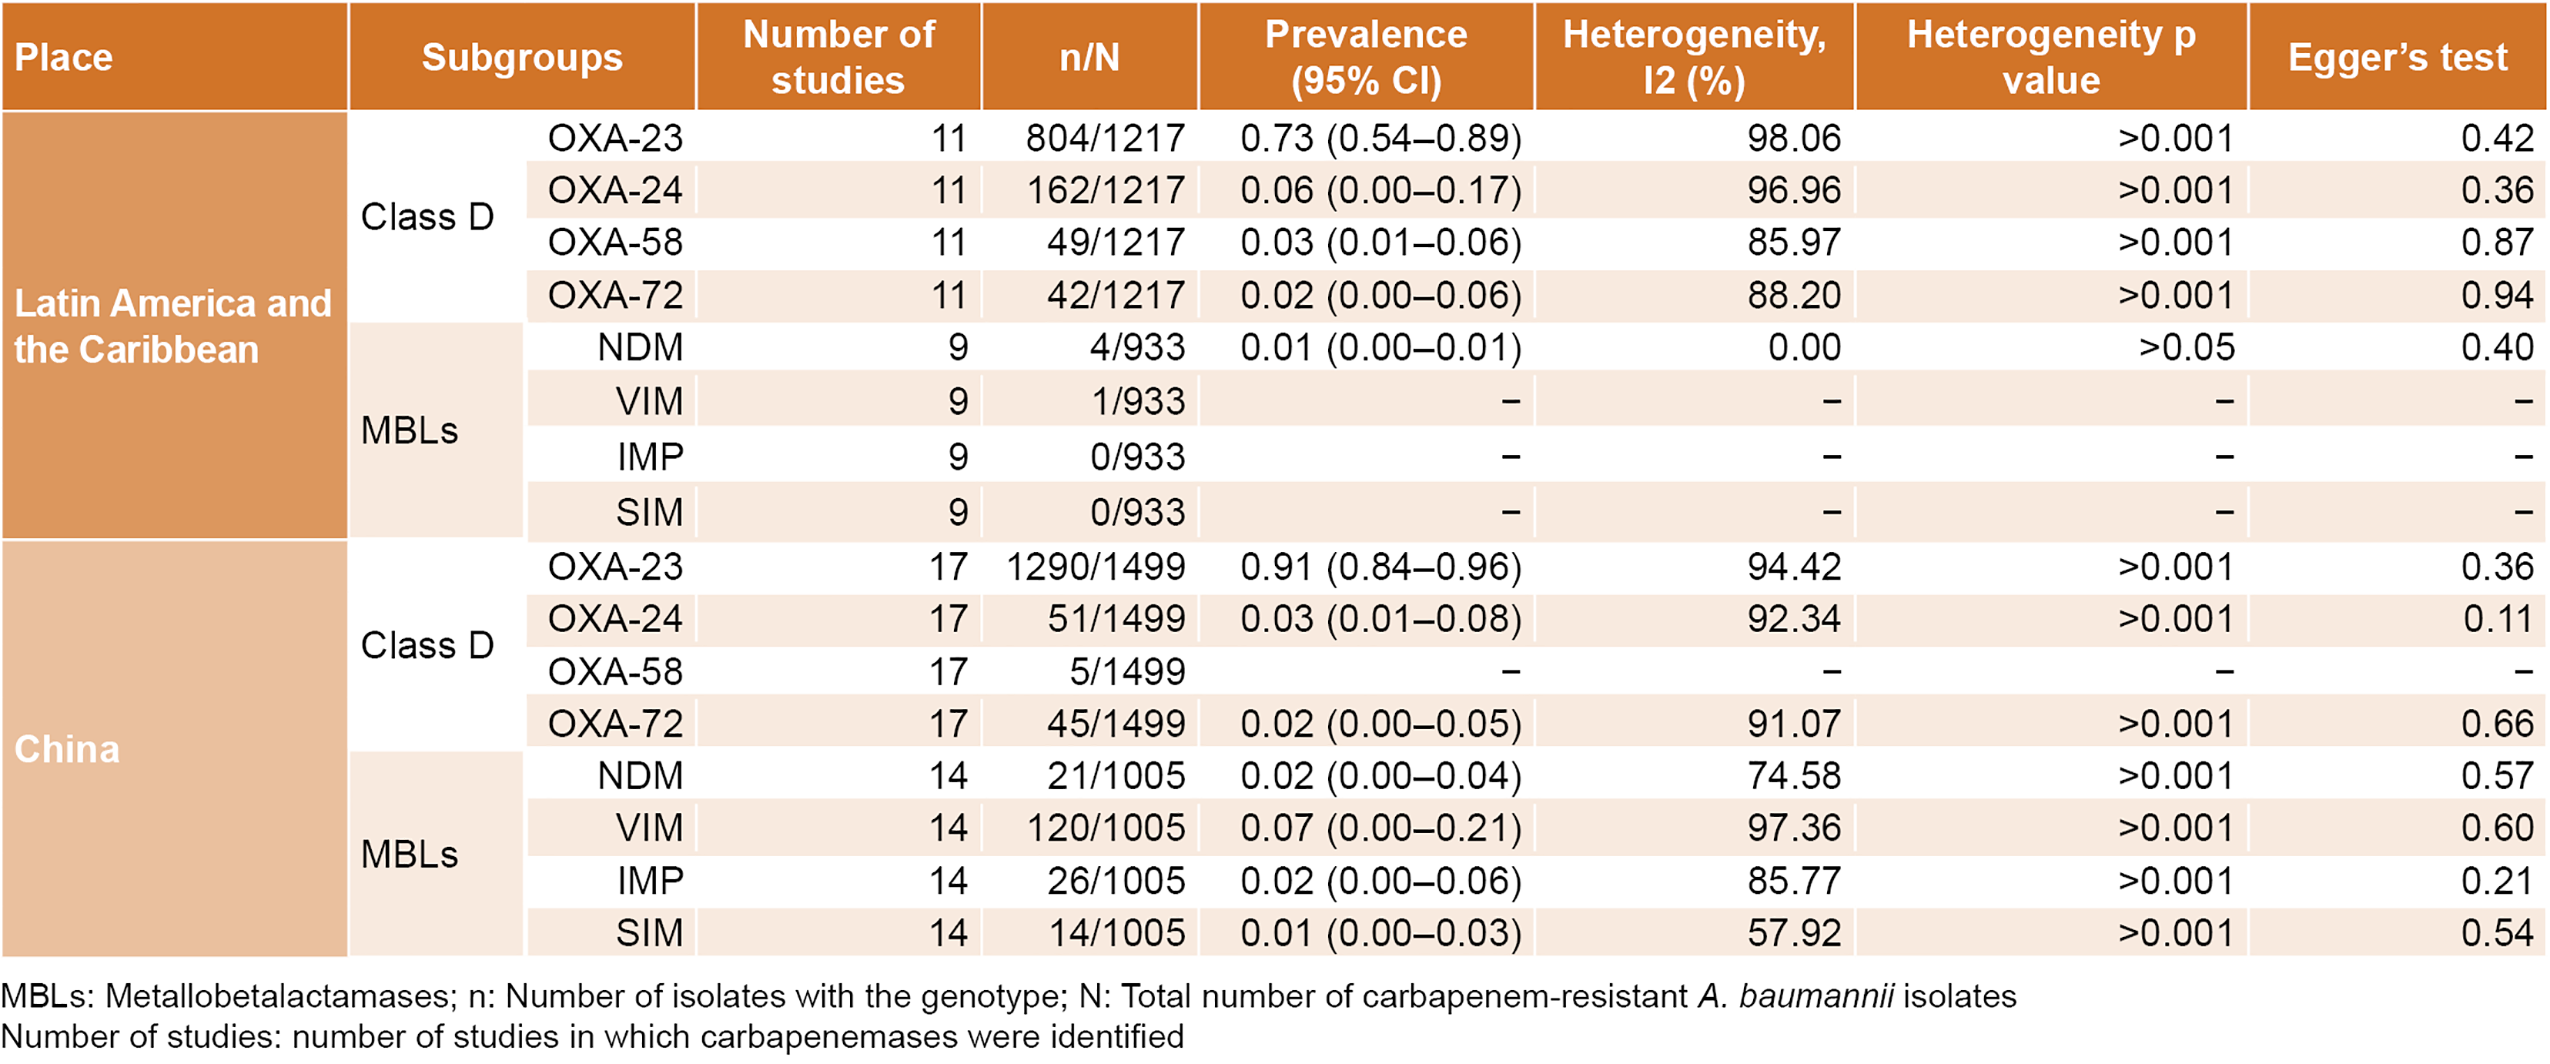Select the Latin America and the Caribbean cell
Screen dimensions: 2550x1064
pos(173,326)
